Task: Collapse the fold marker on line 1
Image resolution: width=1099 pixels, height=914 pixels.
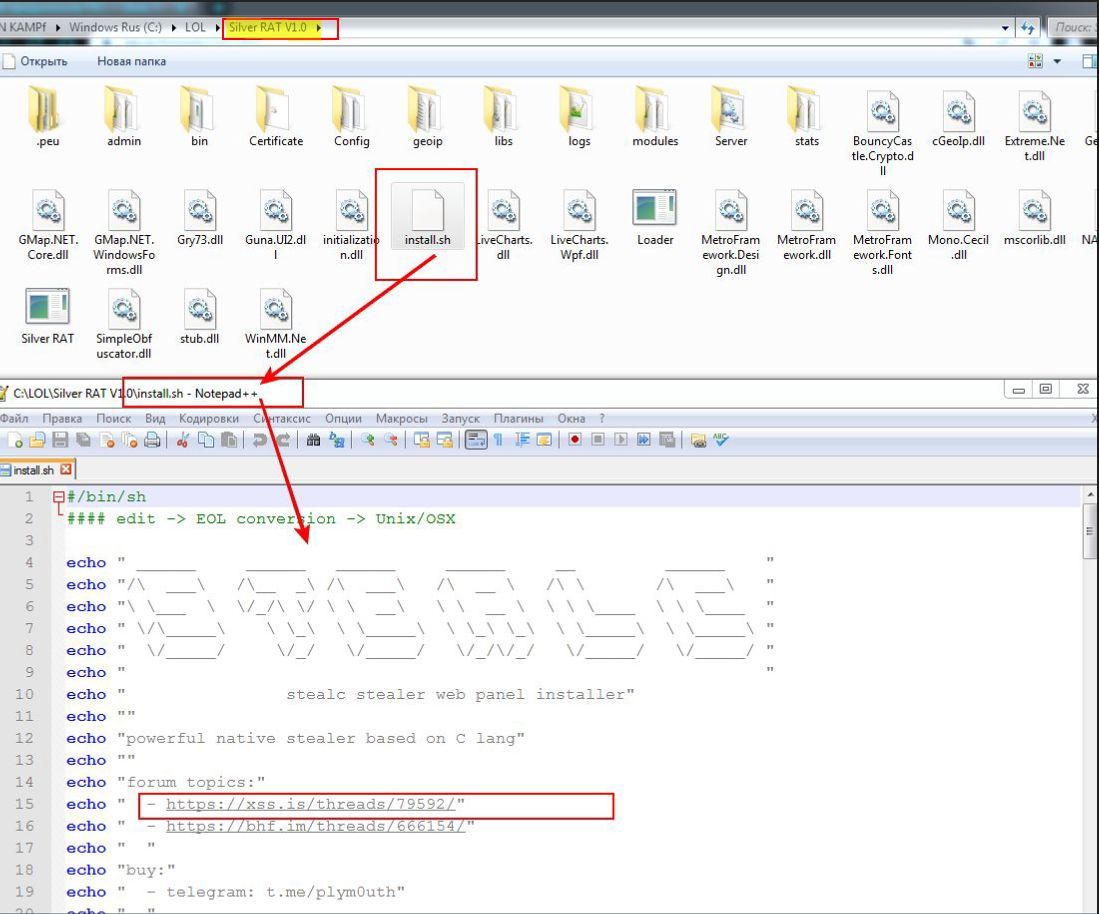Action: click(x=58, y=497)
